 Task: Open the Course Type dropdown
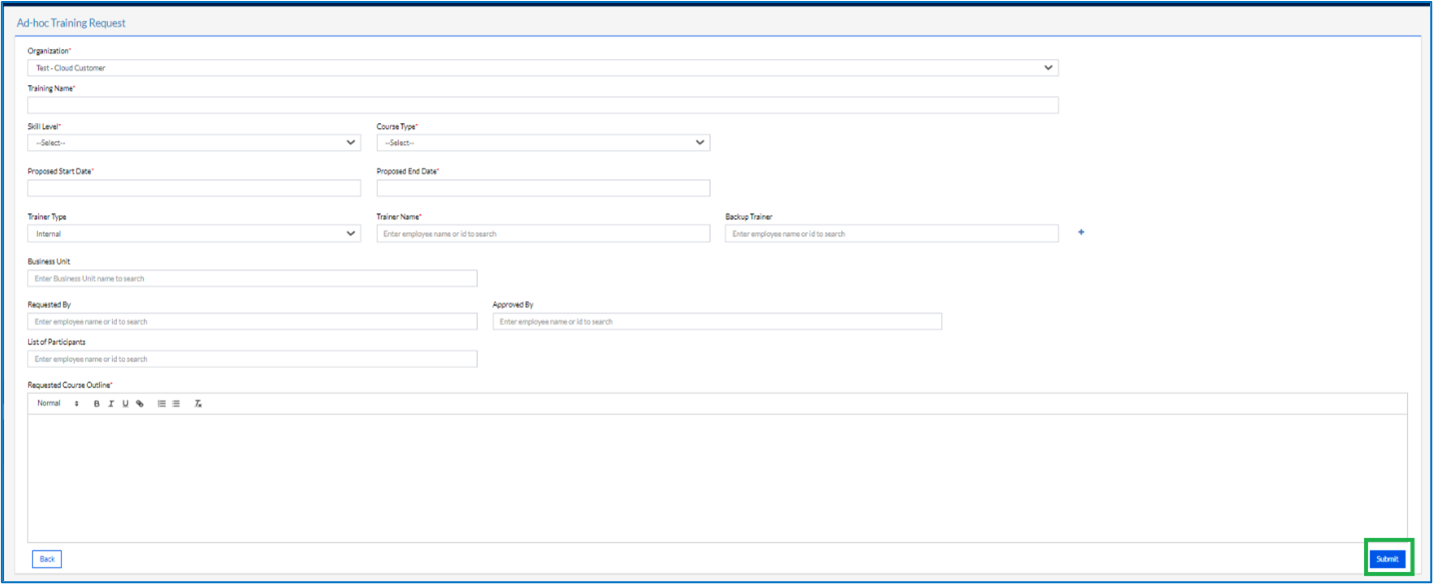point(543,143)
